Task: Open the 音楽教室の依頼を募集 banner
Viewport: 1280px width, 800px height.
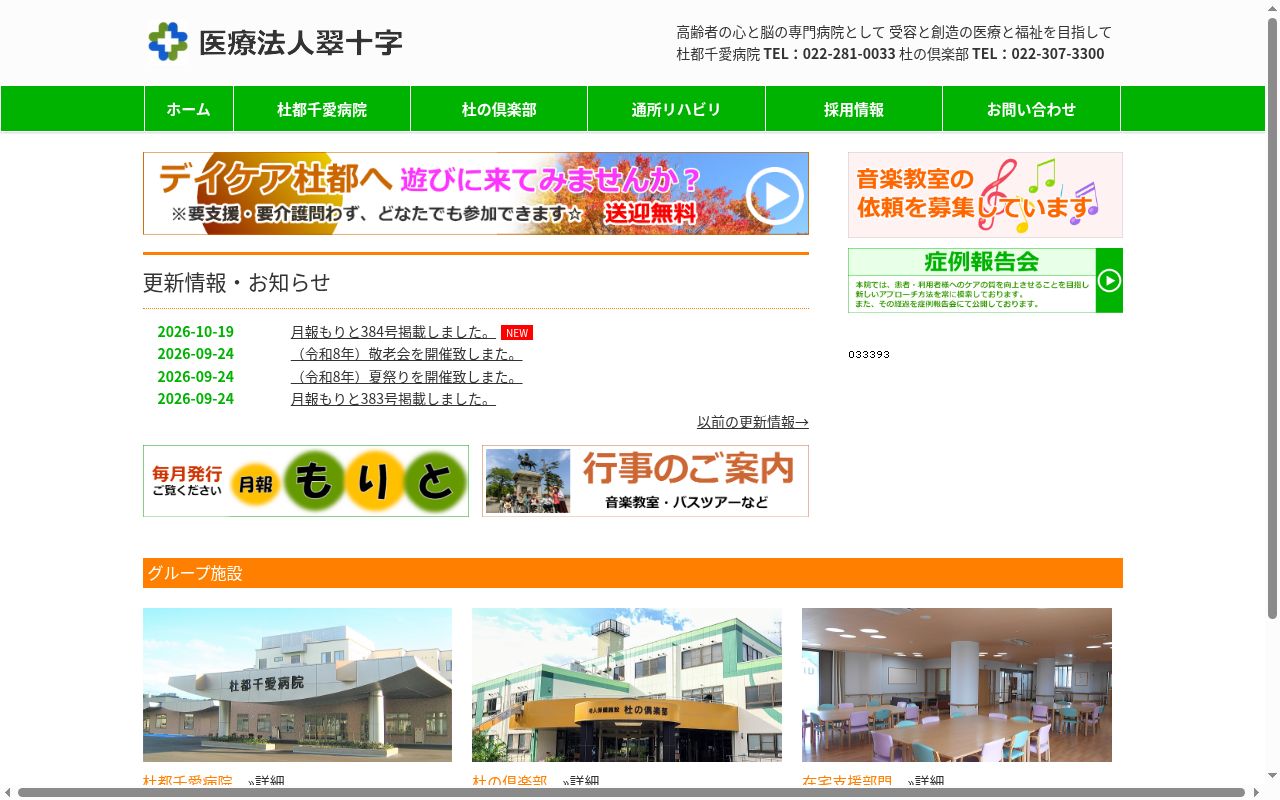Action: 985,195
